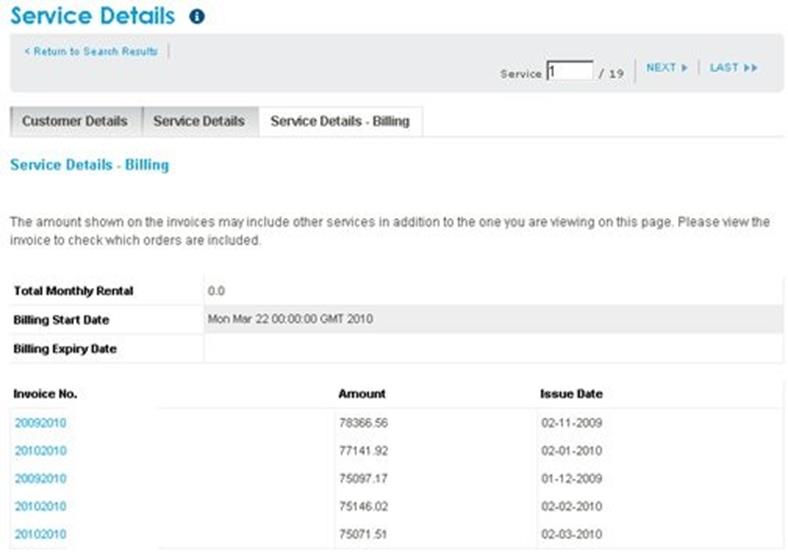This screenshot has width=788, height=554.
Task: Open invoice 20102010 with amount 75146.02
Action: tap(41, 506)
